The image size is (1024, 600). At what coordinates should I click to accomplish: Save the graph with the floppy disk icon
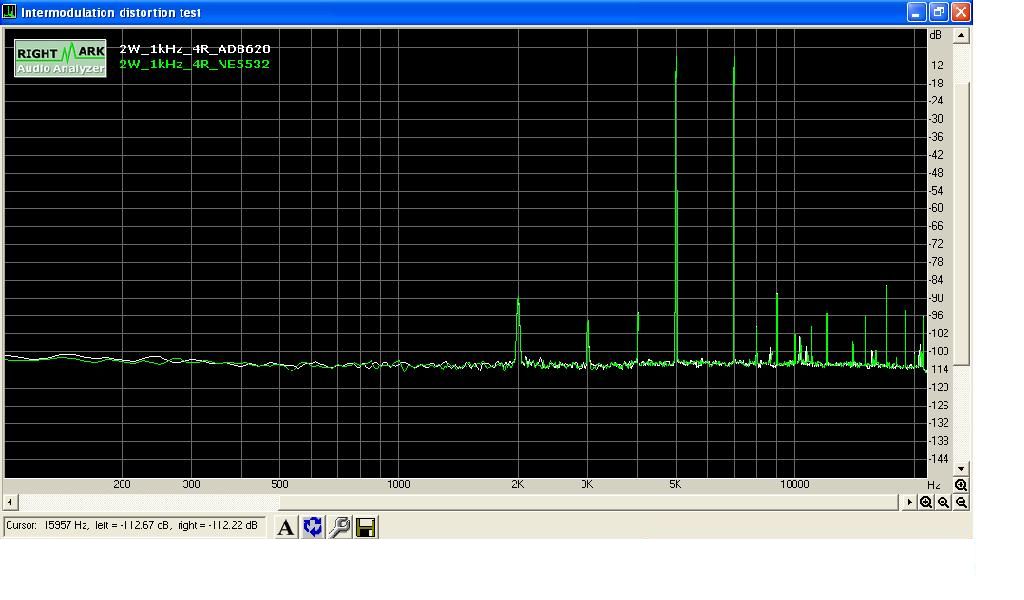[x=366, y=527]
